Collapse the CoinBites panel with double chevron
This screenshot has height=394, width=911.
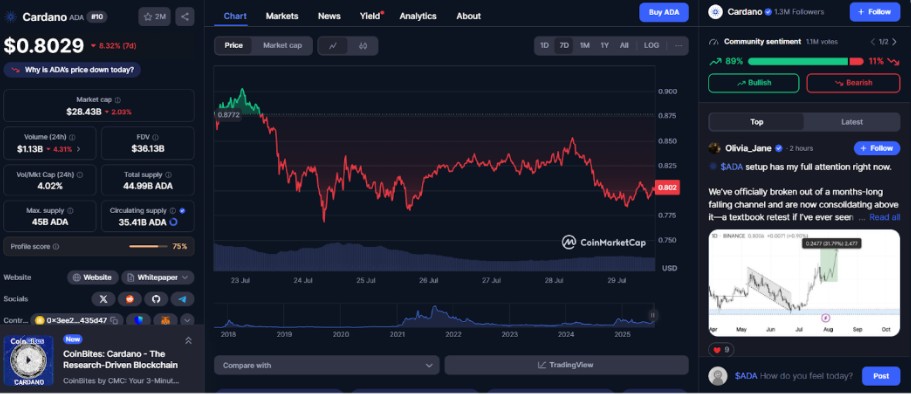[188, 341]
